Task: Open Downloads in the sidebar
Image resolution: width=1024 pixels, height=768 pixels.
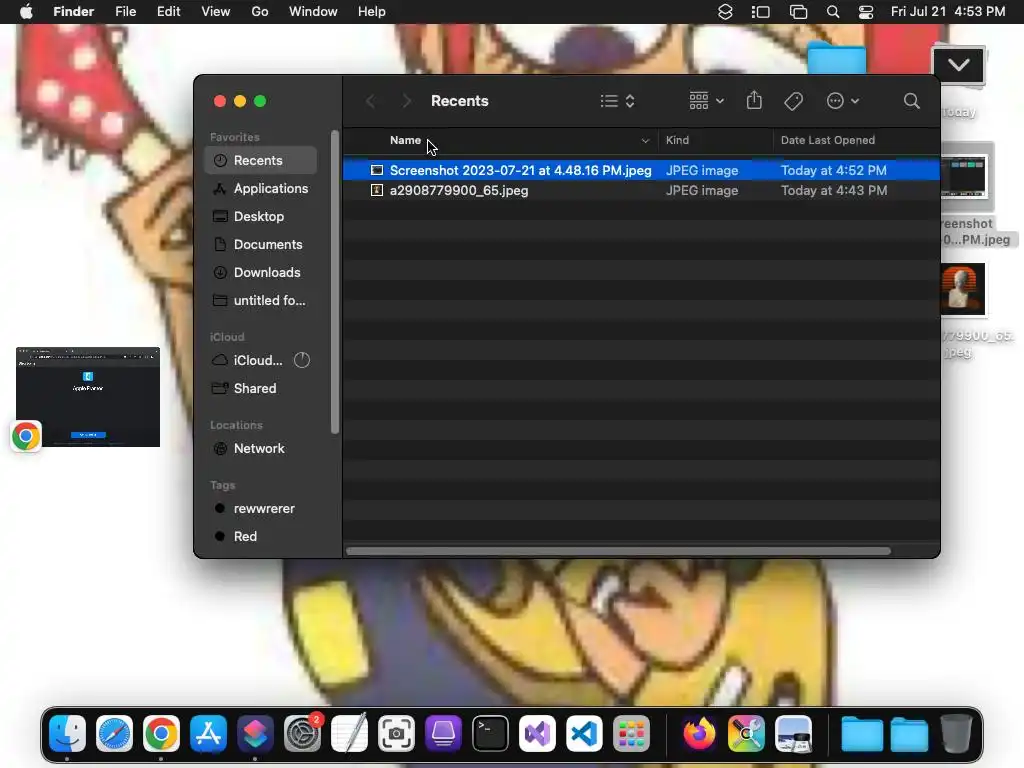Action: coord(261,273)
